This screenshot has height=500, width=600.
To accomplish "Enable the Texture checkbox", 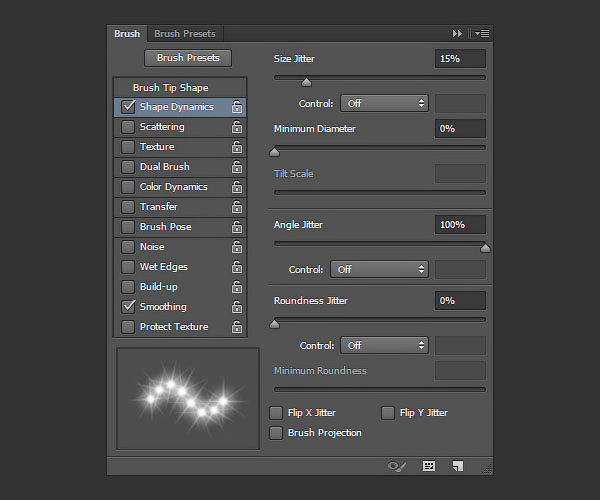I will [x=128, y=147].
